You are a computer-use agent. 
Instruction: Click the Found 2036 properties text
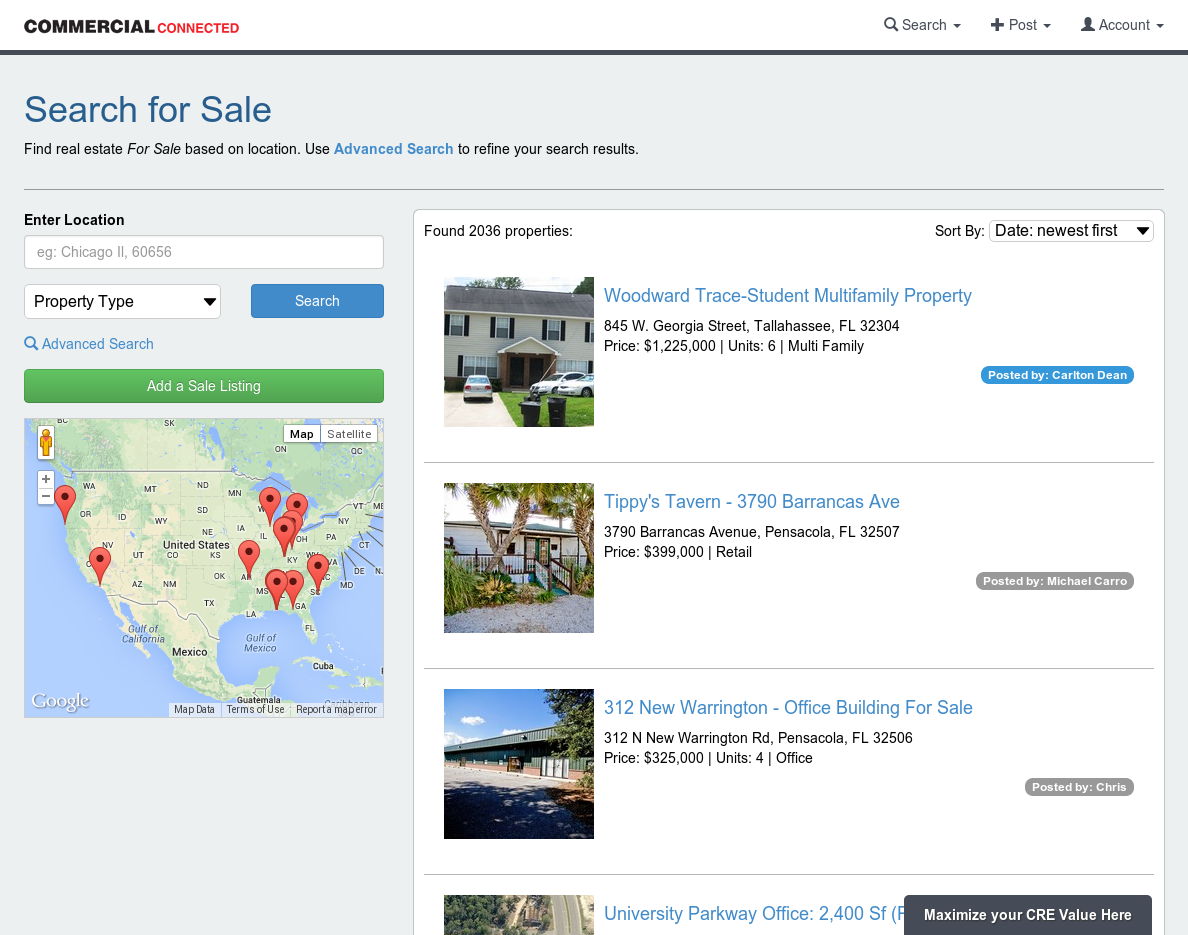coord(498,231)
